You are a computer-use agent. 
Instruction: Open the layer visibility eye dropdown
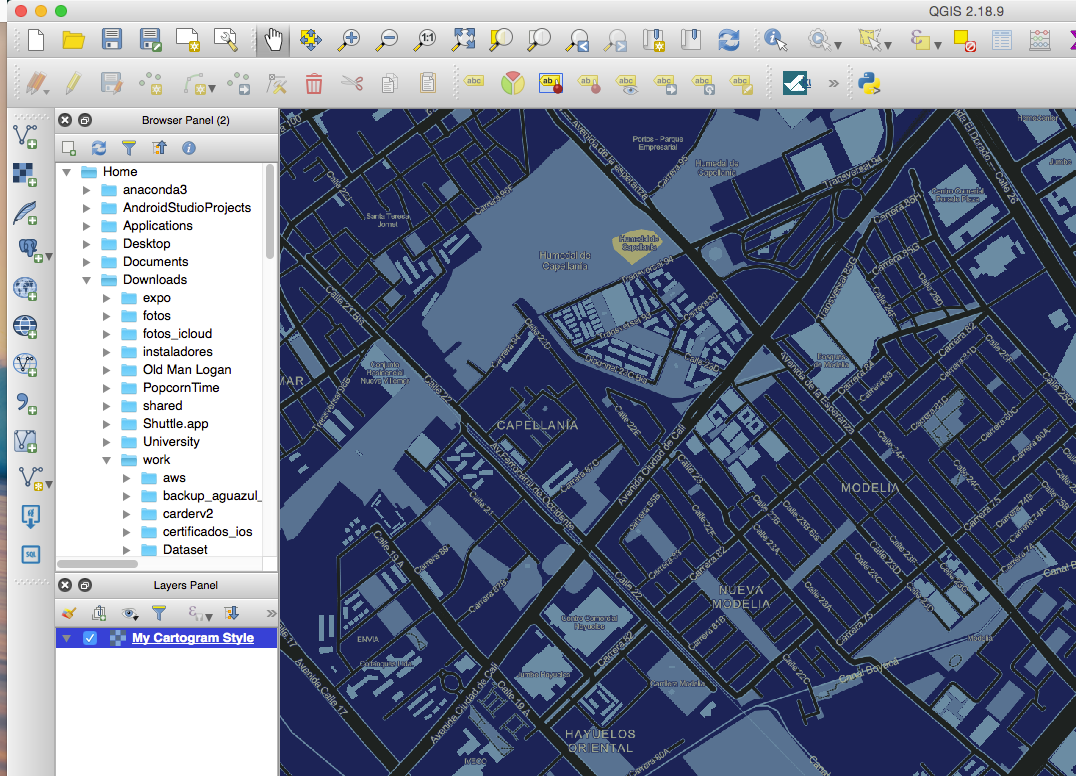pos(130,613)
